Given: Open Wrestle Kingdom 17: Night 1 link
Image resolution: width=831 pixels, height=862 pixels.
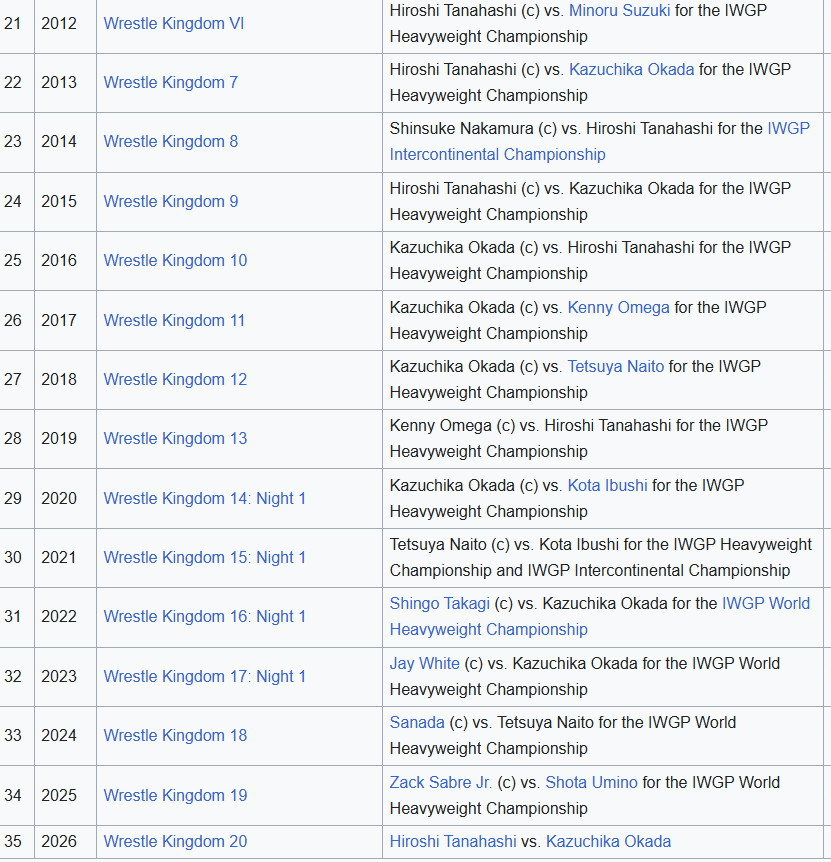Looking at the screenshot, I should [204, 677].
